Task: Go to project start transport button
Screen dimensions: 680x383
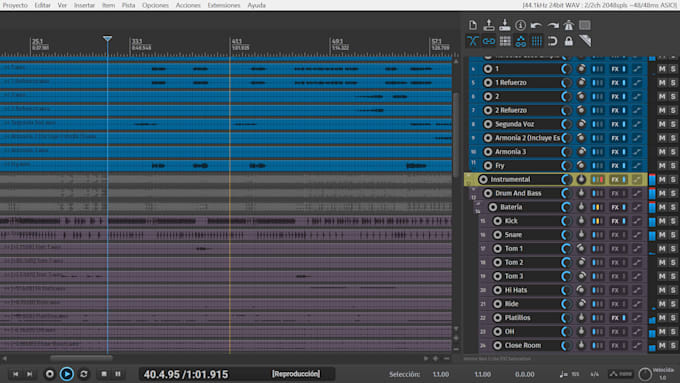Action: (16, 374)
